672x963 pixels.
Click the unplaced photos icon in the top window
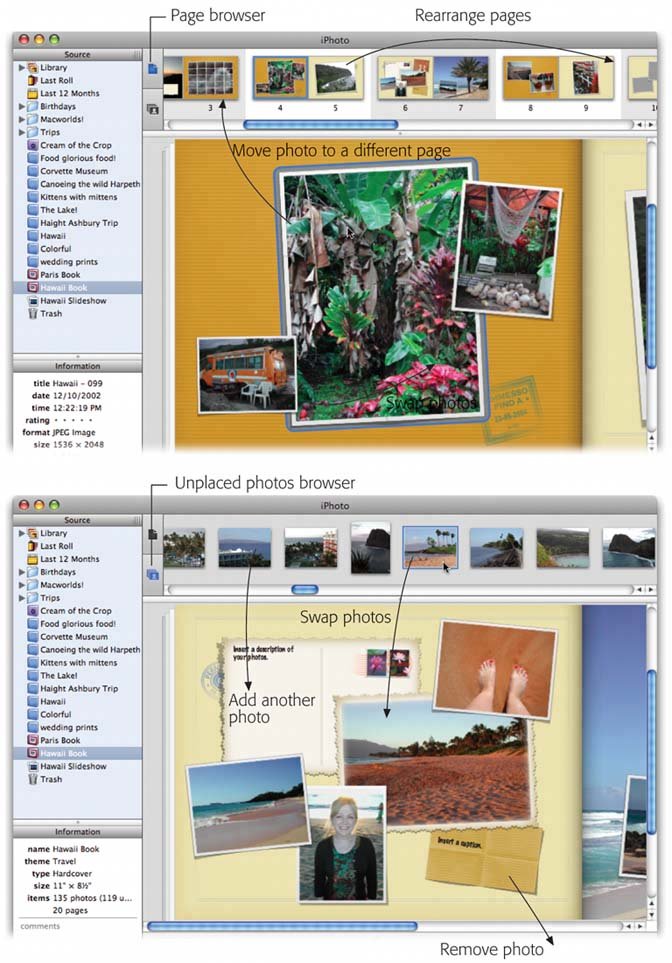(x=153, y=109)
